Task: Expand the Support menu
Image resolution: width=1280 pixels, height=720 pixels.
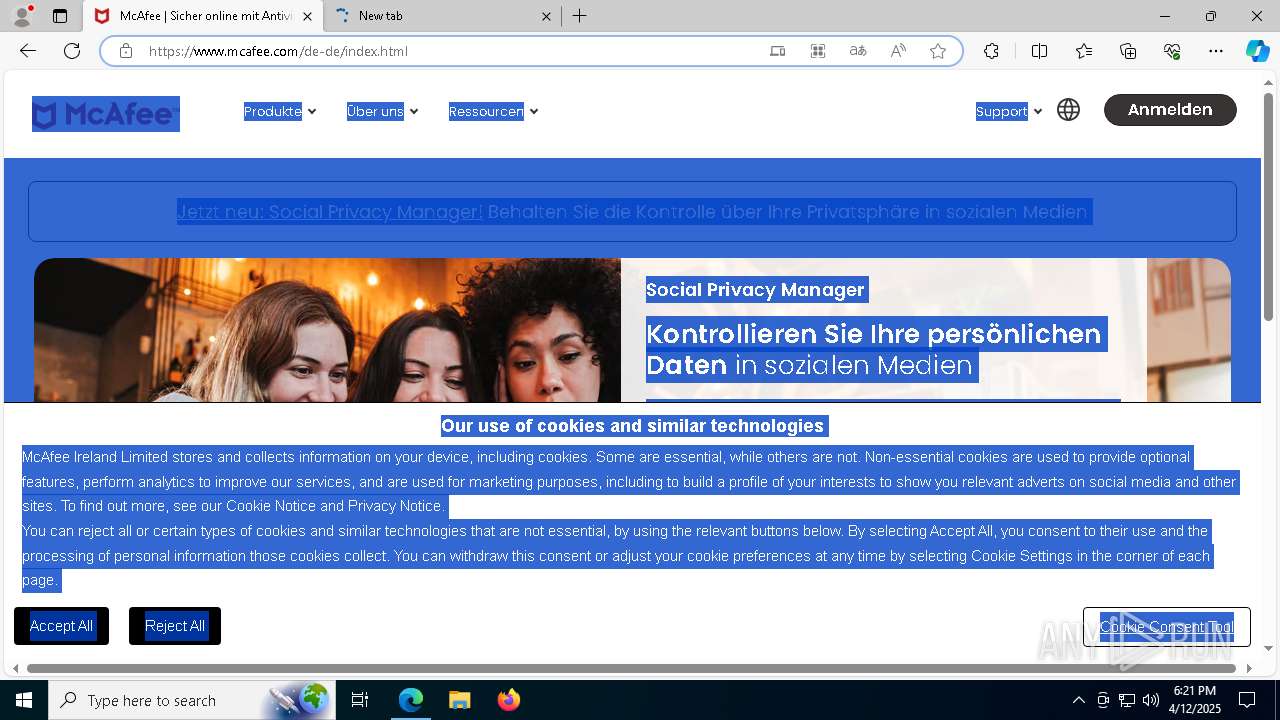Action: coord(1009,111)
